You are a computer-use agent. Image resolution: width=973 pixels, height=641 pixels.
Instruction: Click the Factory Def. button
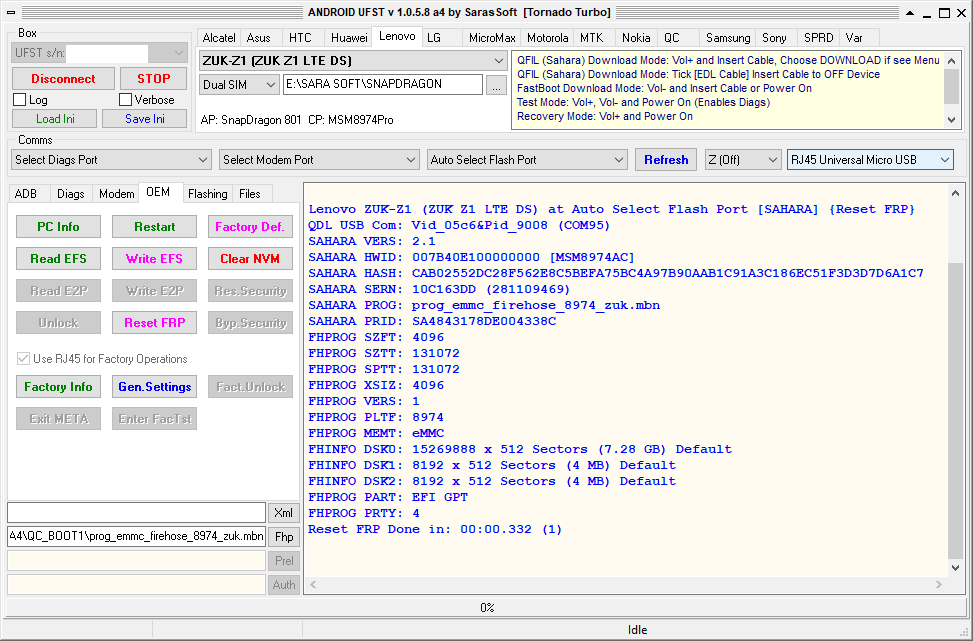[x=250, y=226]
